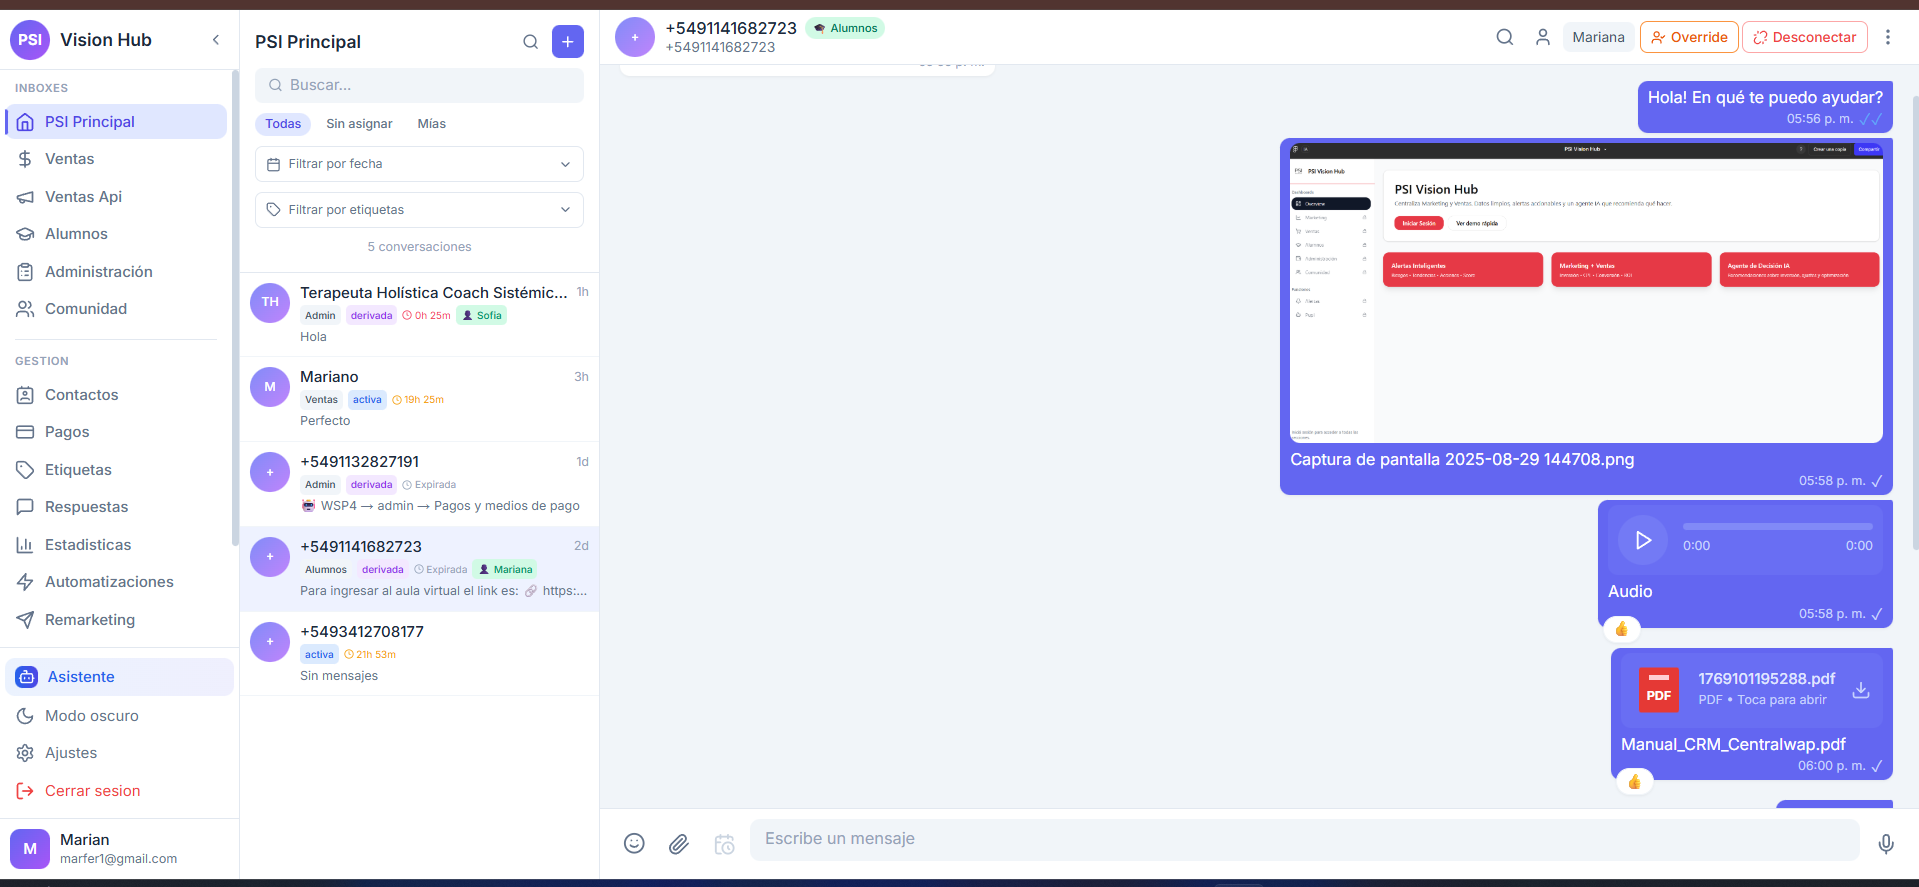This screenshot has height=887, width=1919.
Task: Download the 1769101195288.pdf file
Action: point(1861,690)
